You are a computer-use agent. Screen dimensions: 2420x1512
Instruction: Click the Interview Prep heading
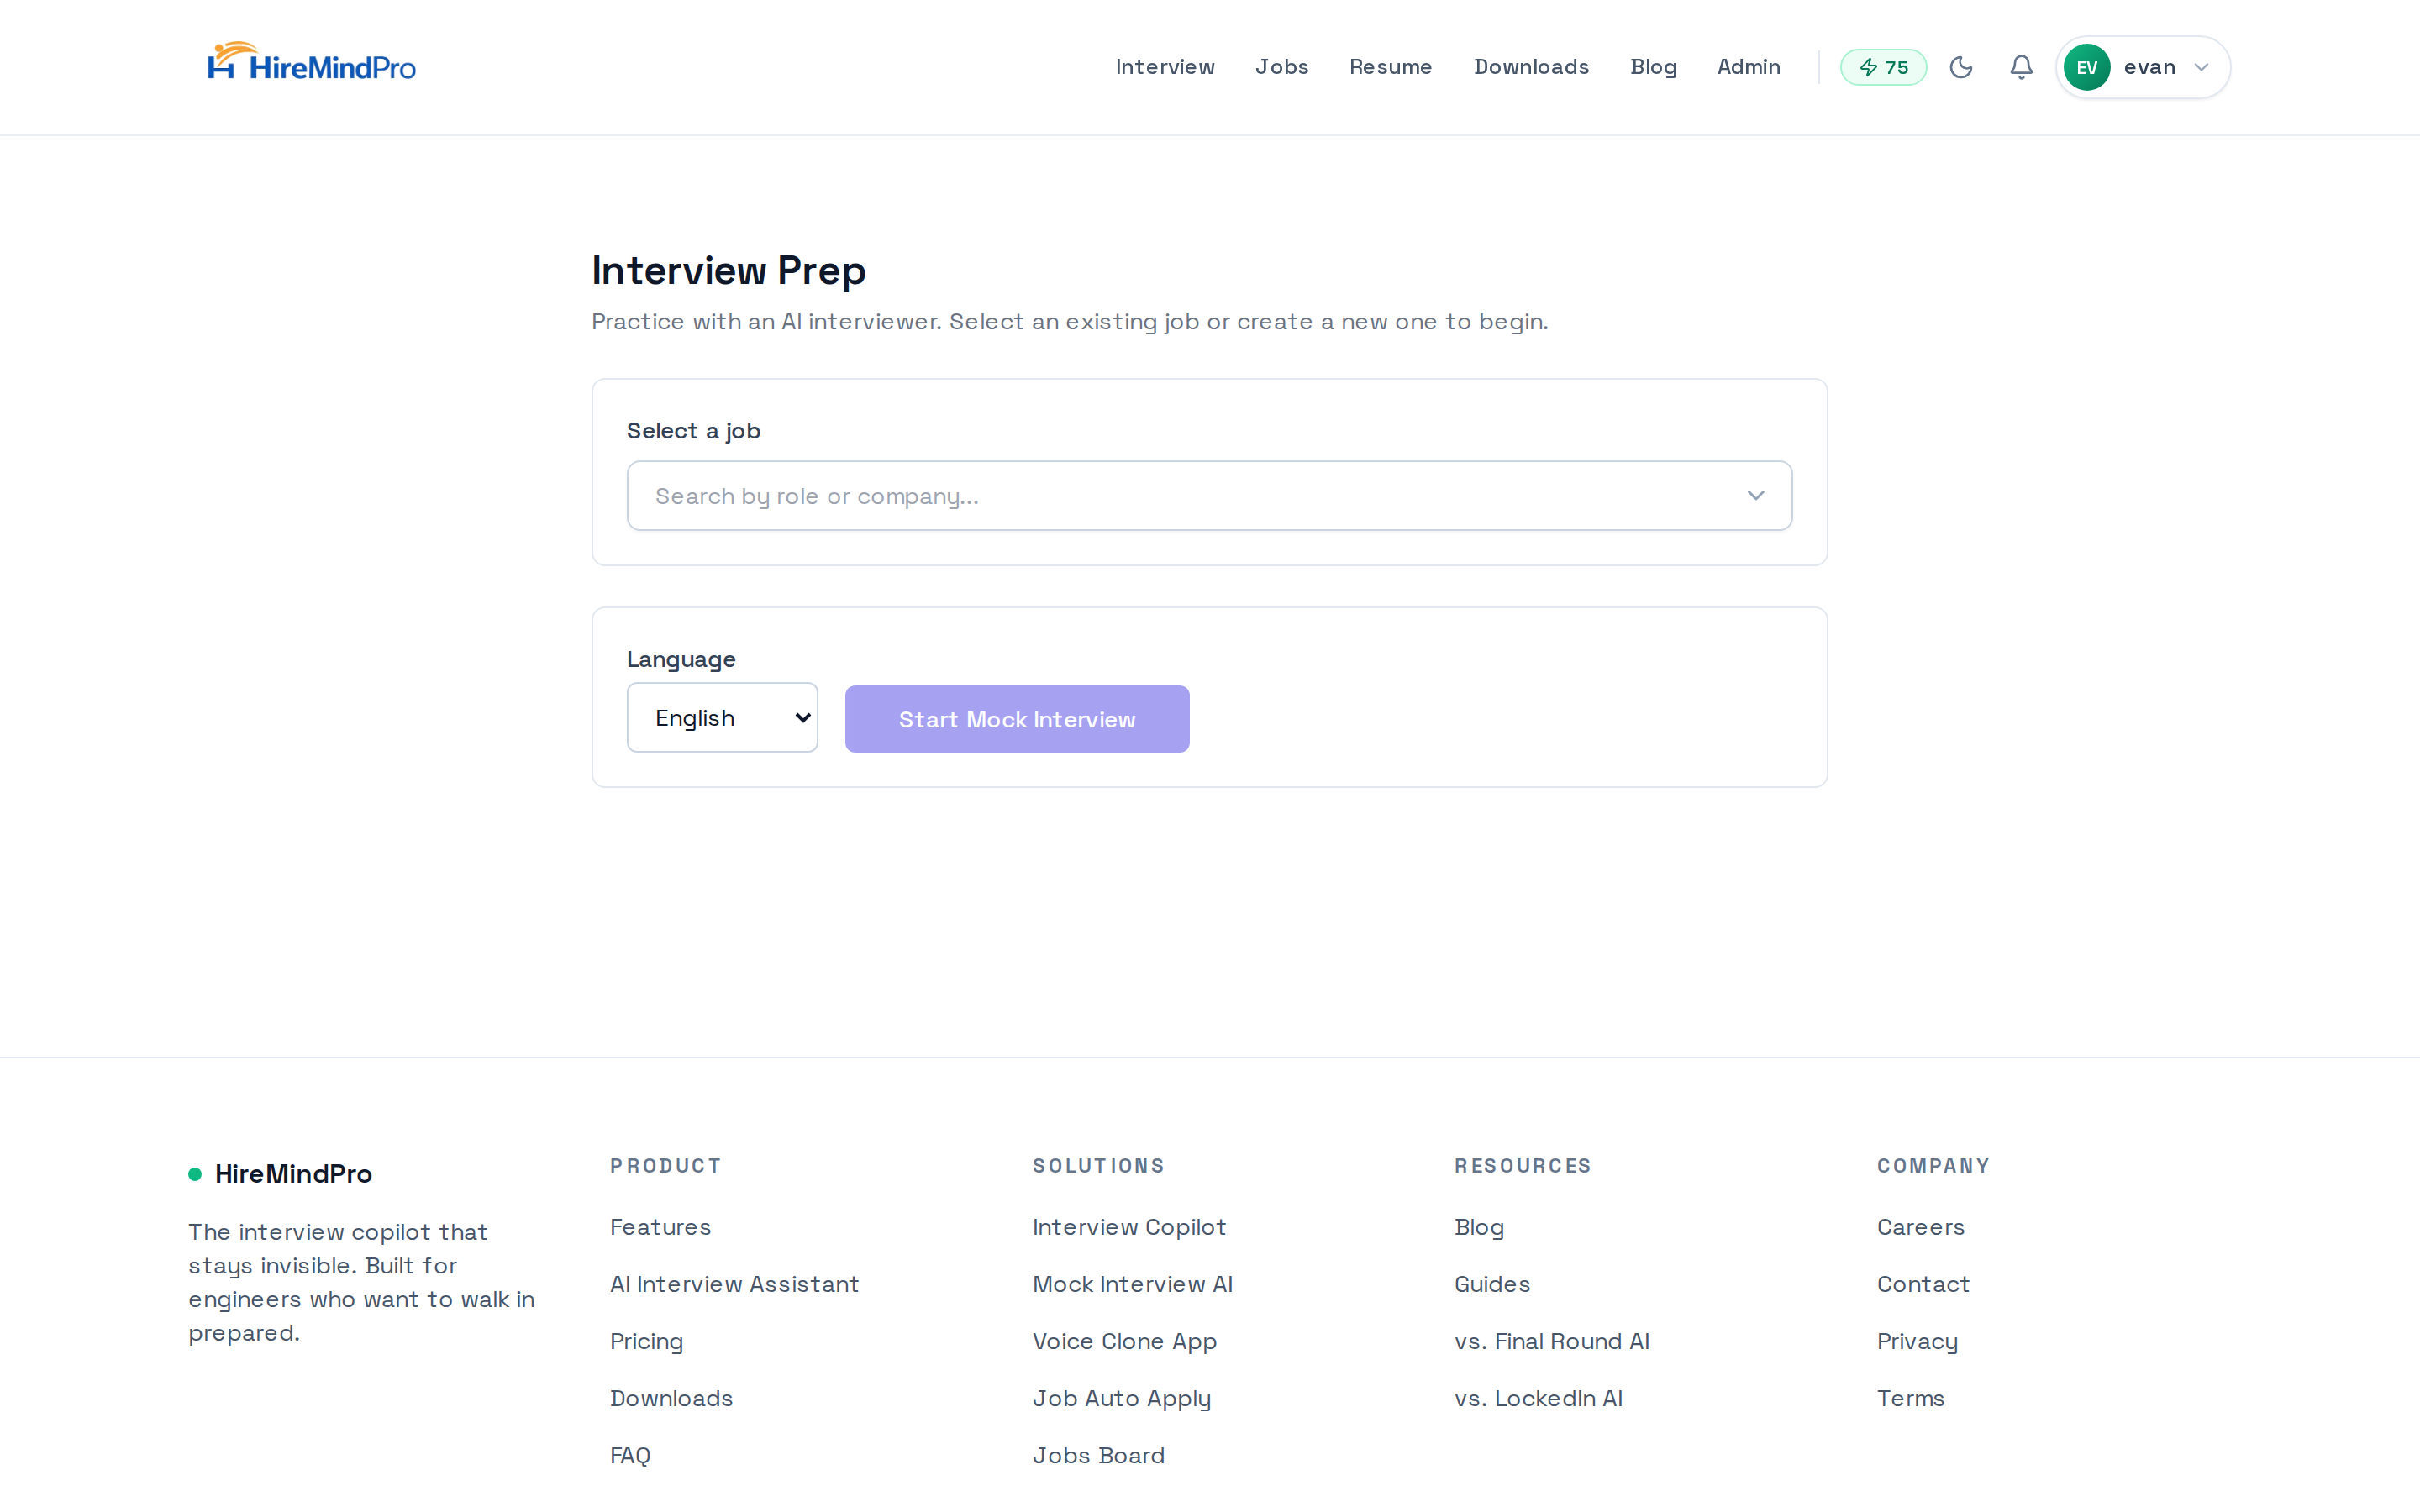(728, 270)
